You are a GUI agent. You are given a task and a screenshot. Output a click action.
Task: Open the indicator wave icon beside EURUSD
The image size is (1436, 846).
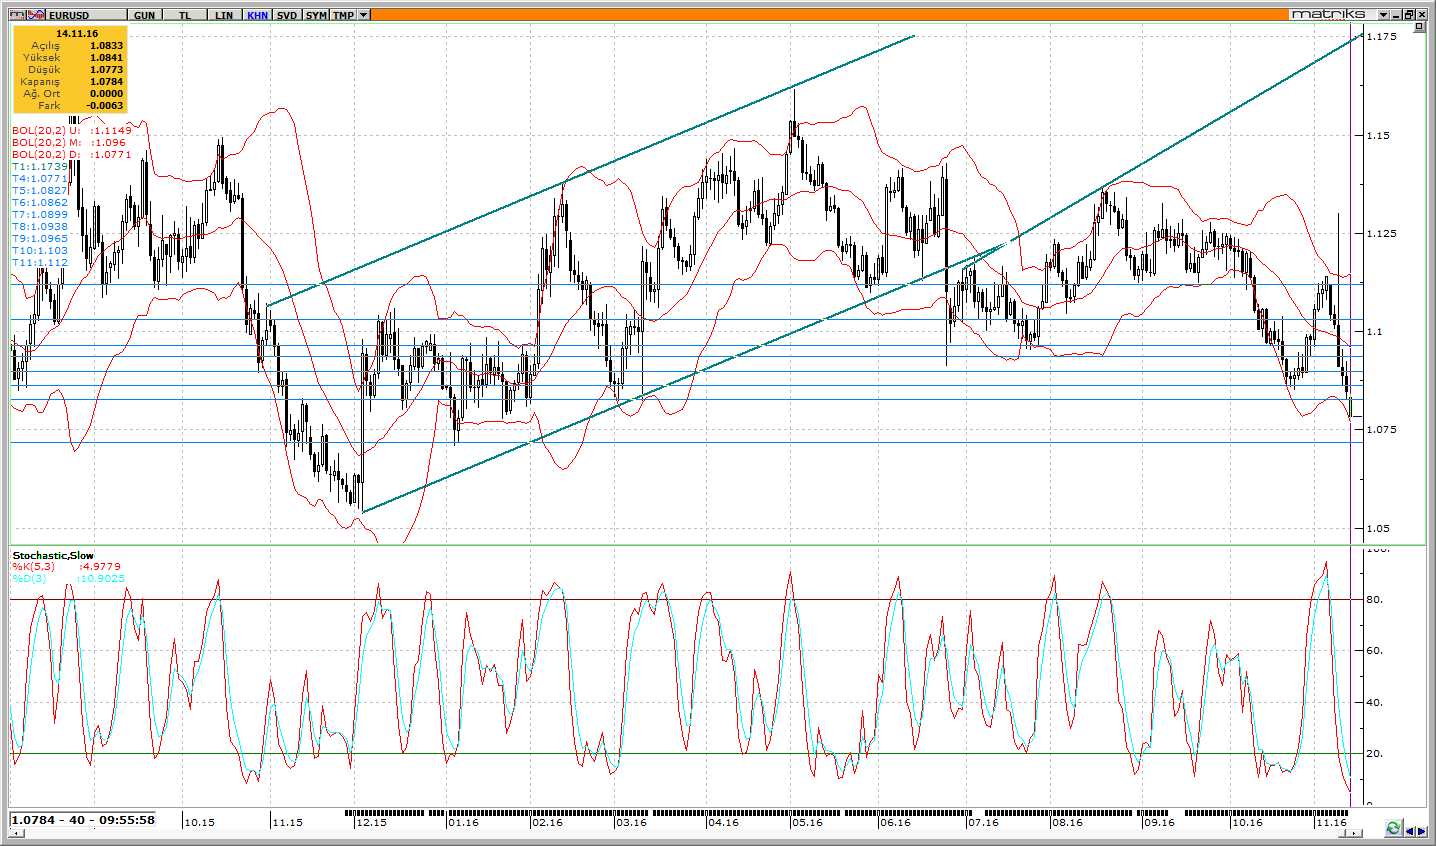click(x=35, y=15)
